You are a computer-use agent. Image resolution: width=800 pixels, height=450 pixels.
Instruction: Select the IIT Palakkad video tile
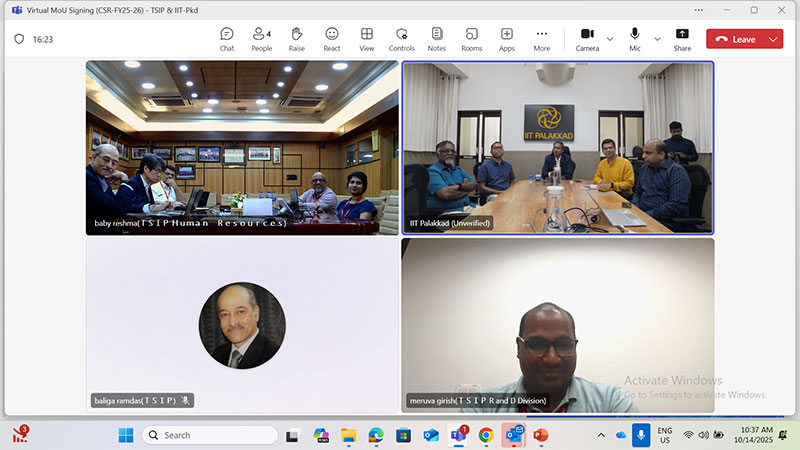tap(558, 148)
